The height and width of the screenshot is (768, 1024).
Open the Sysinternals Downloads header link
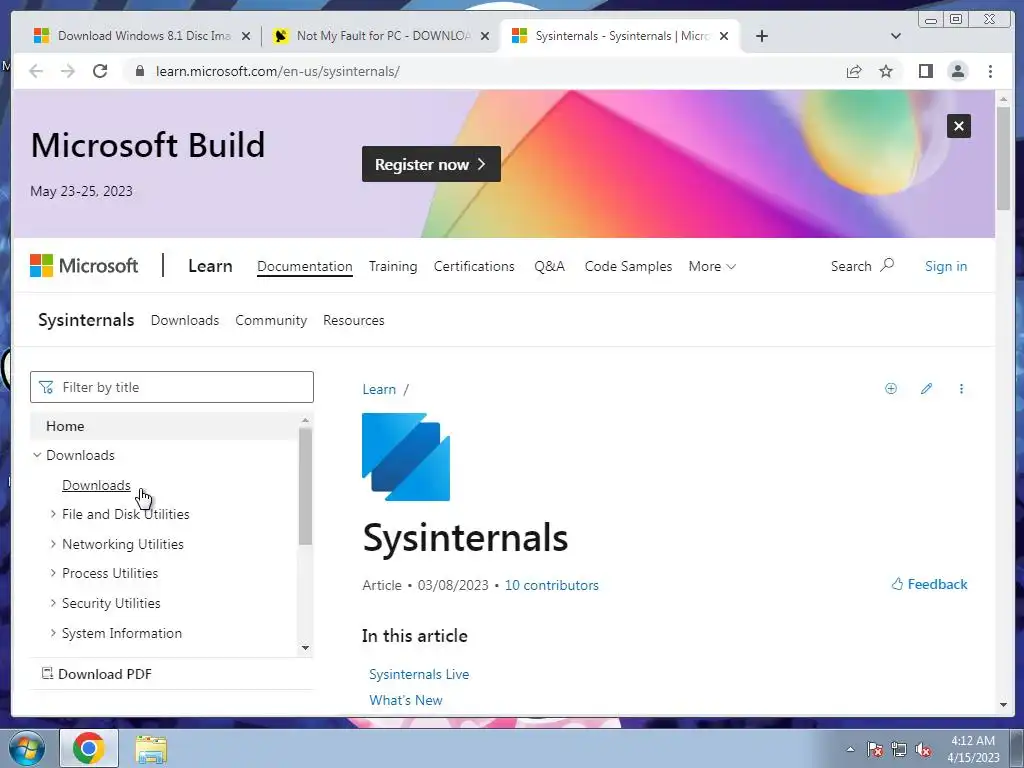click(x=185, y=320)
